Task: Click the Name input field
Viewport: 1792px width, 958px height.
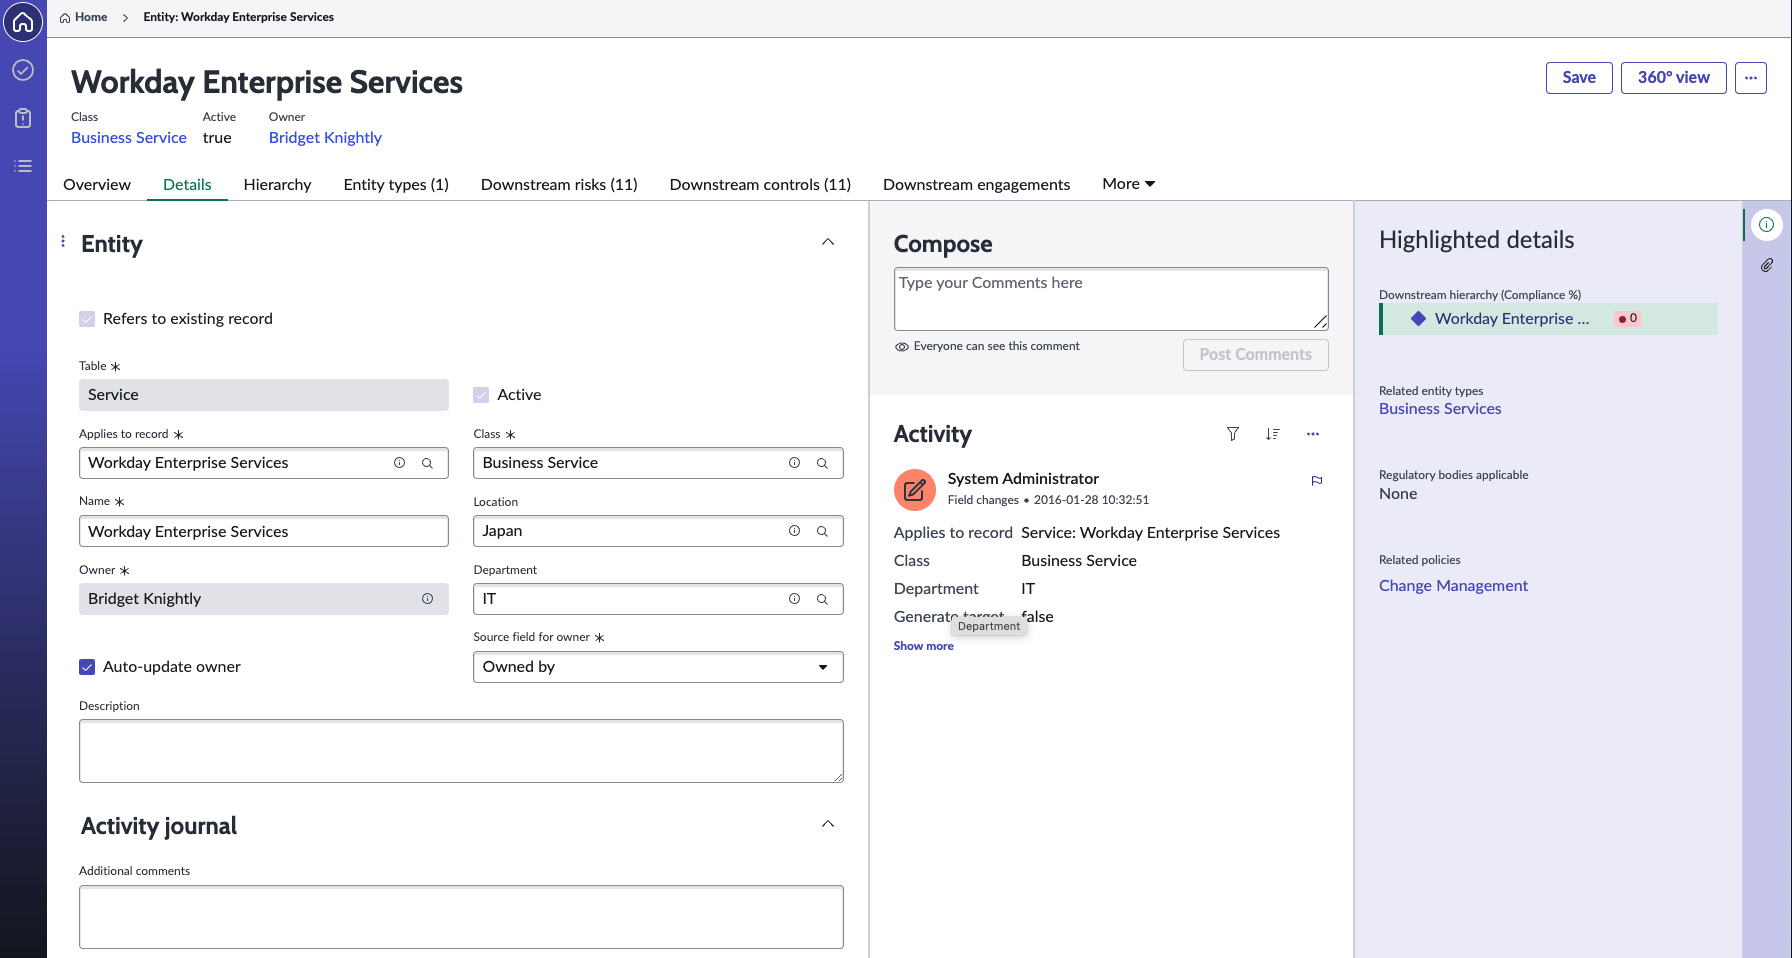Action: coord(264,531)
